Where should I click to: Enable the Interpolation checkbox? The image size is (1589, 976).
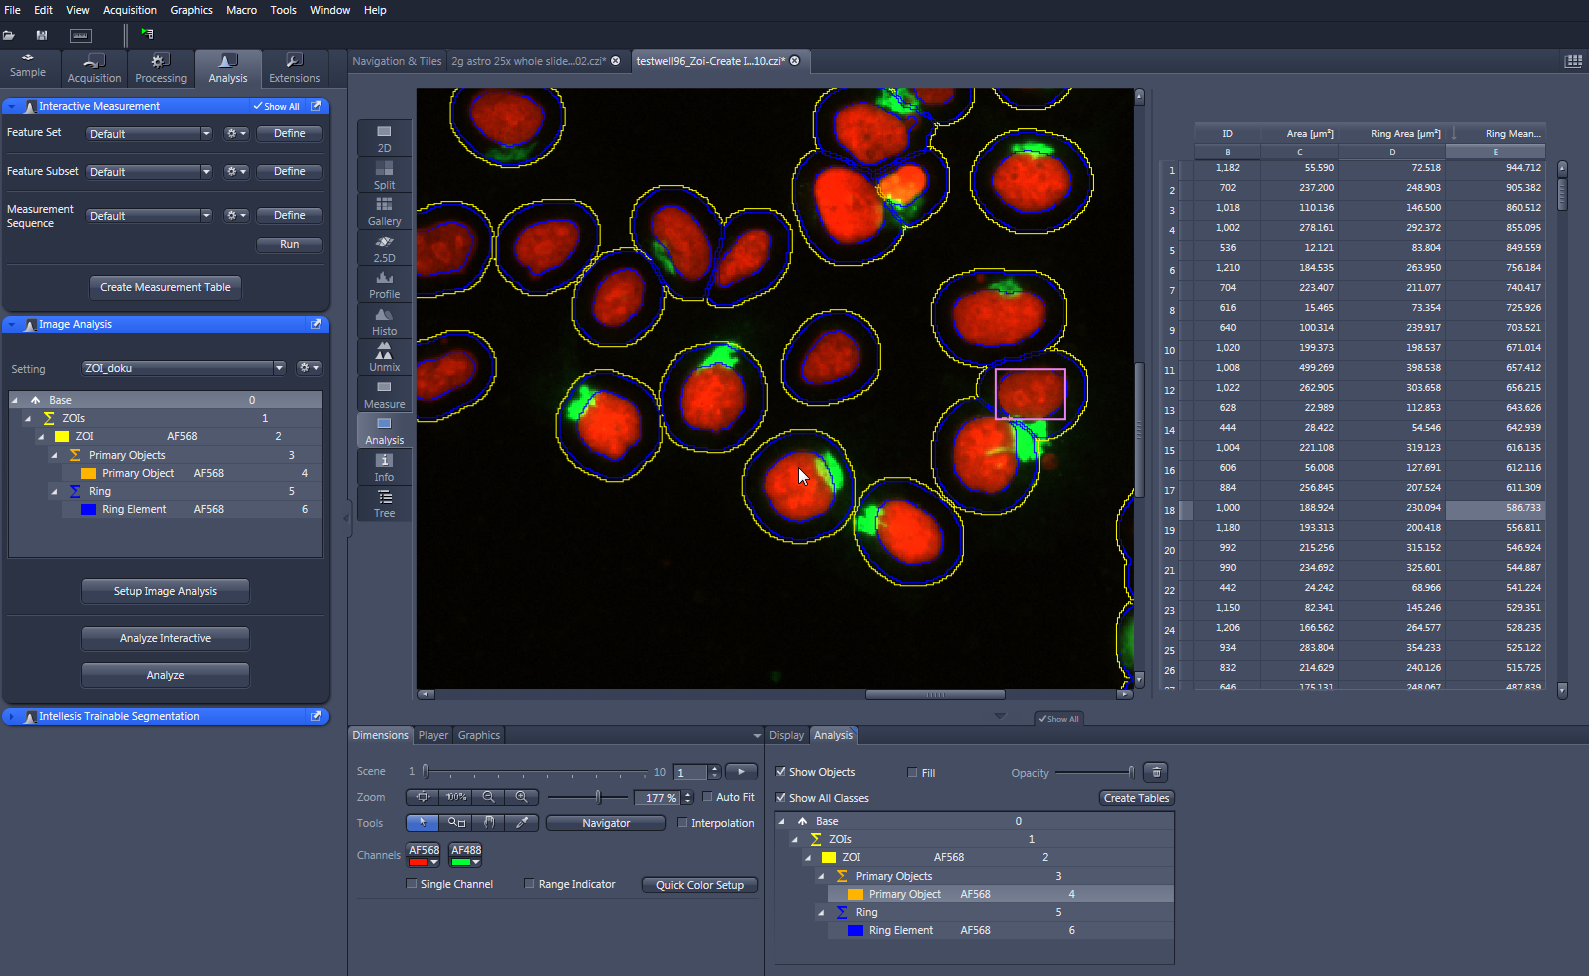[x=683, y=823]
